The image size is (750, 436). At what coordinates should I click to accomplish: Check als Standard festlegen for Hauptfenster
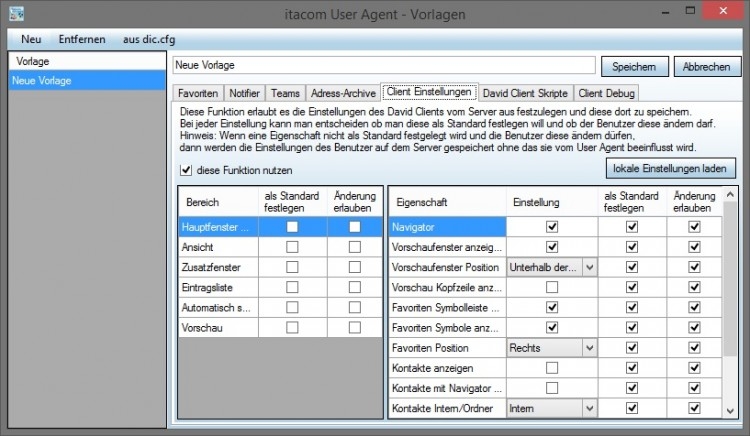(x=292, y=227)
